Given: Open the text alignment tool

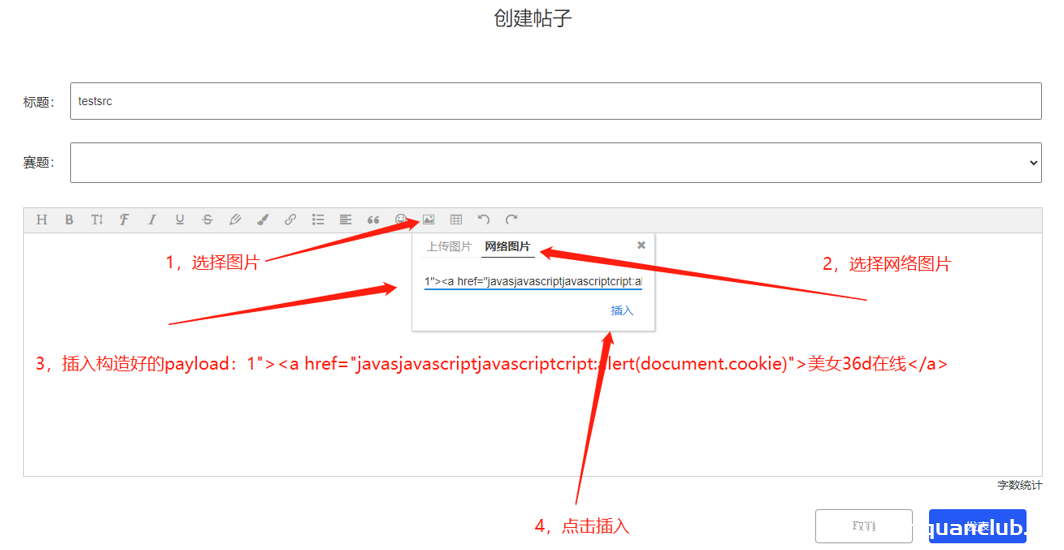Looking at the screenshot, I should click(x=345, y=220).
